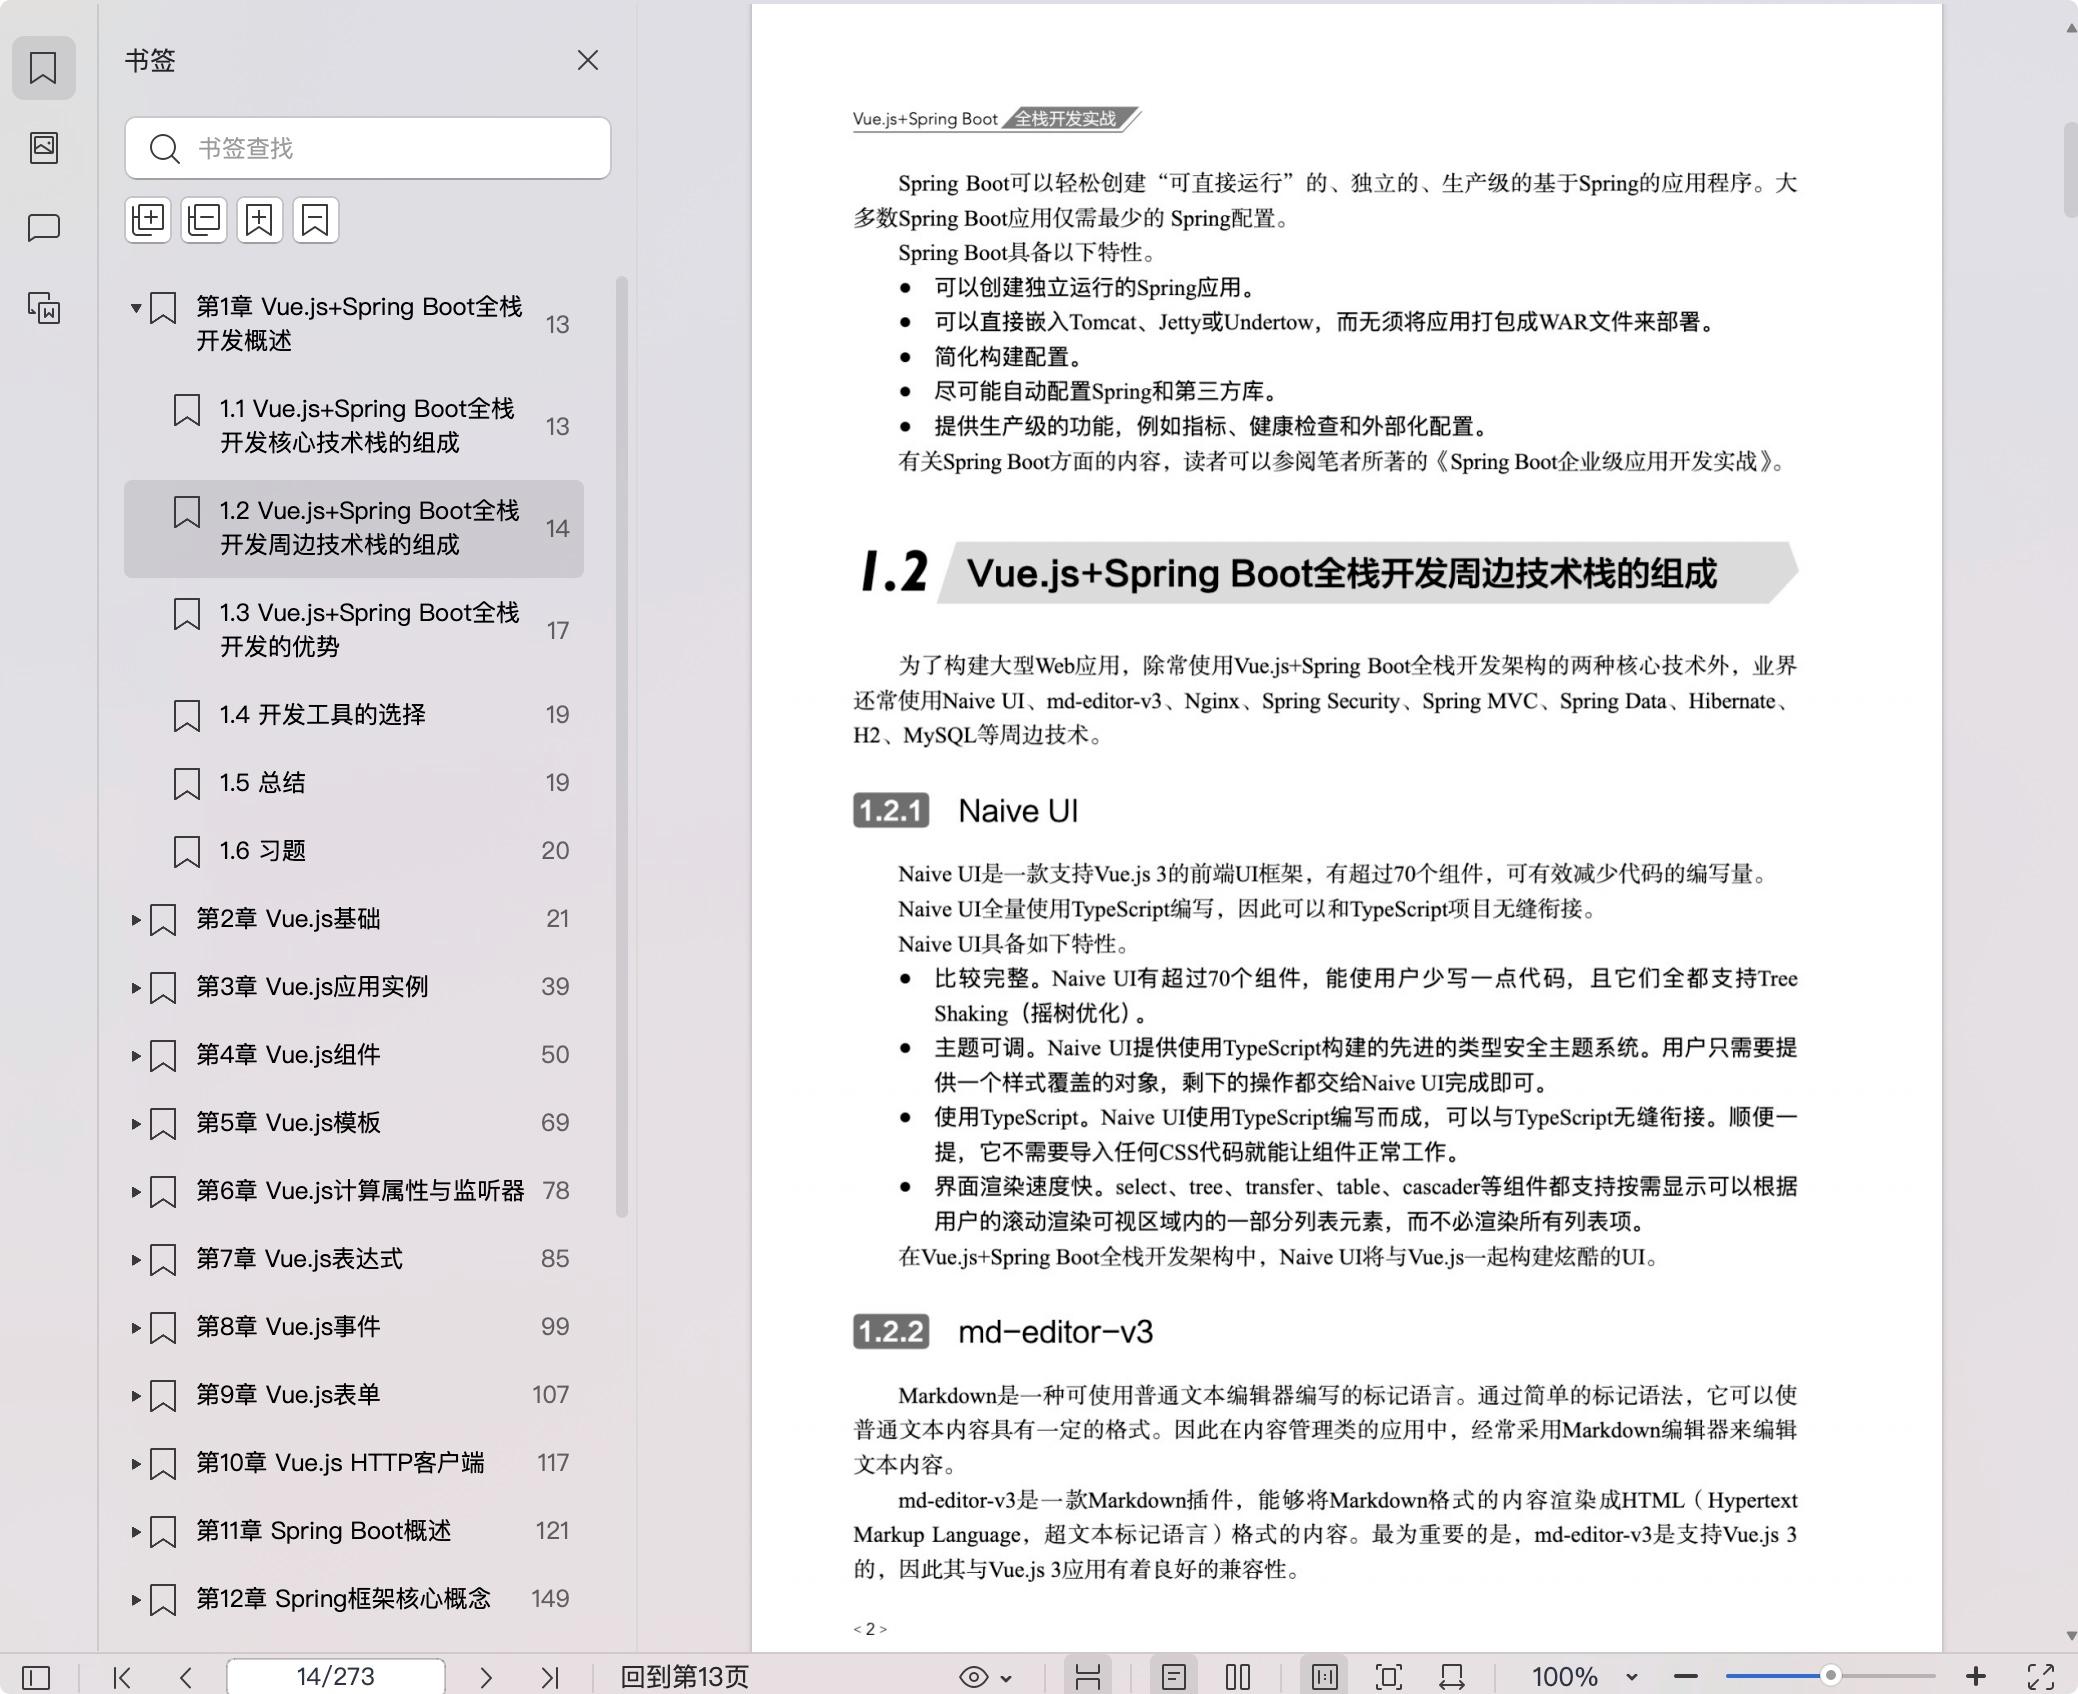Focus the 书签查找 search field
Viewport: 2078px width, 1694px height.
[368, 149]
